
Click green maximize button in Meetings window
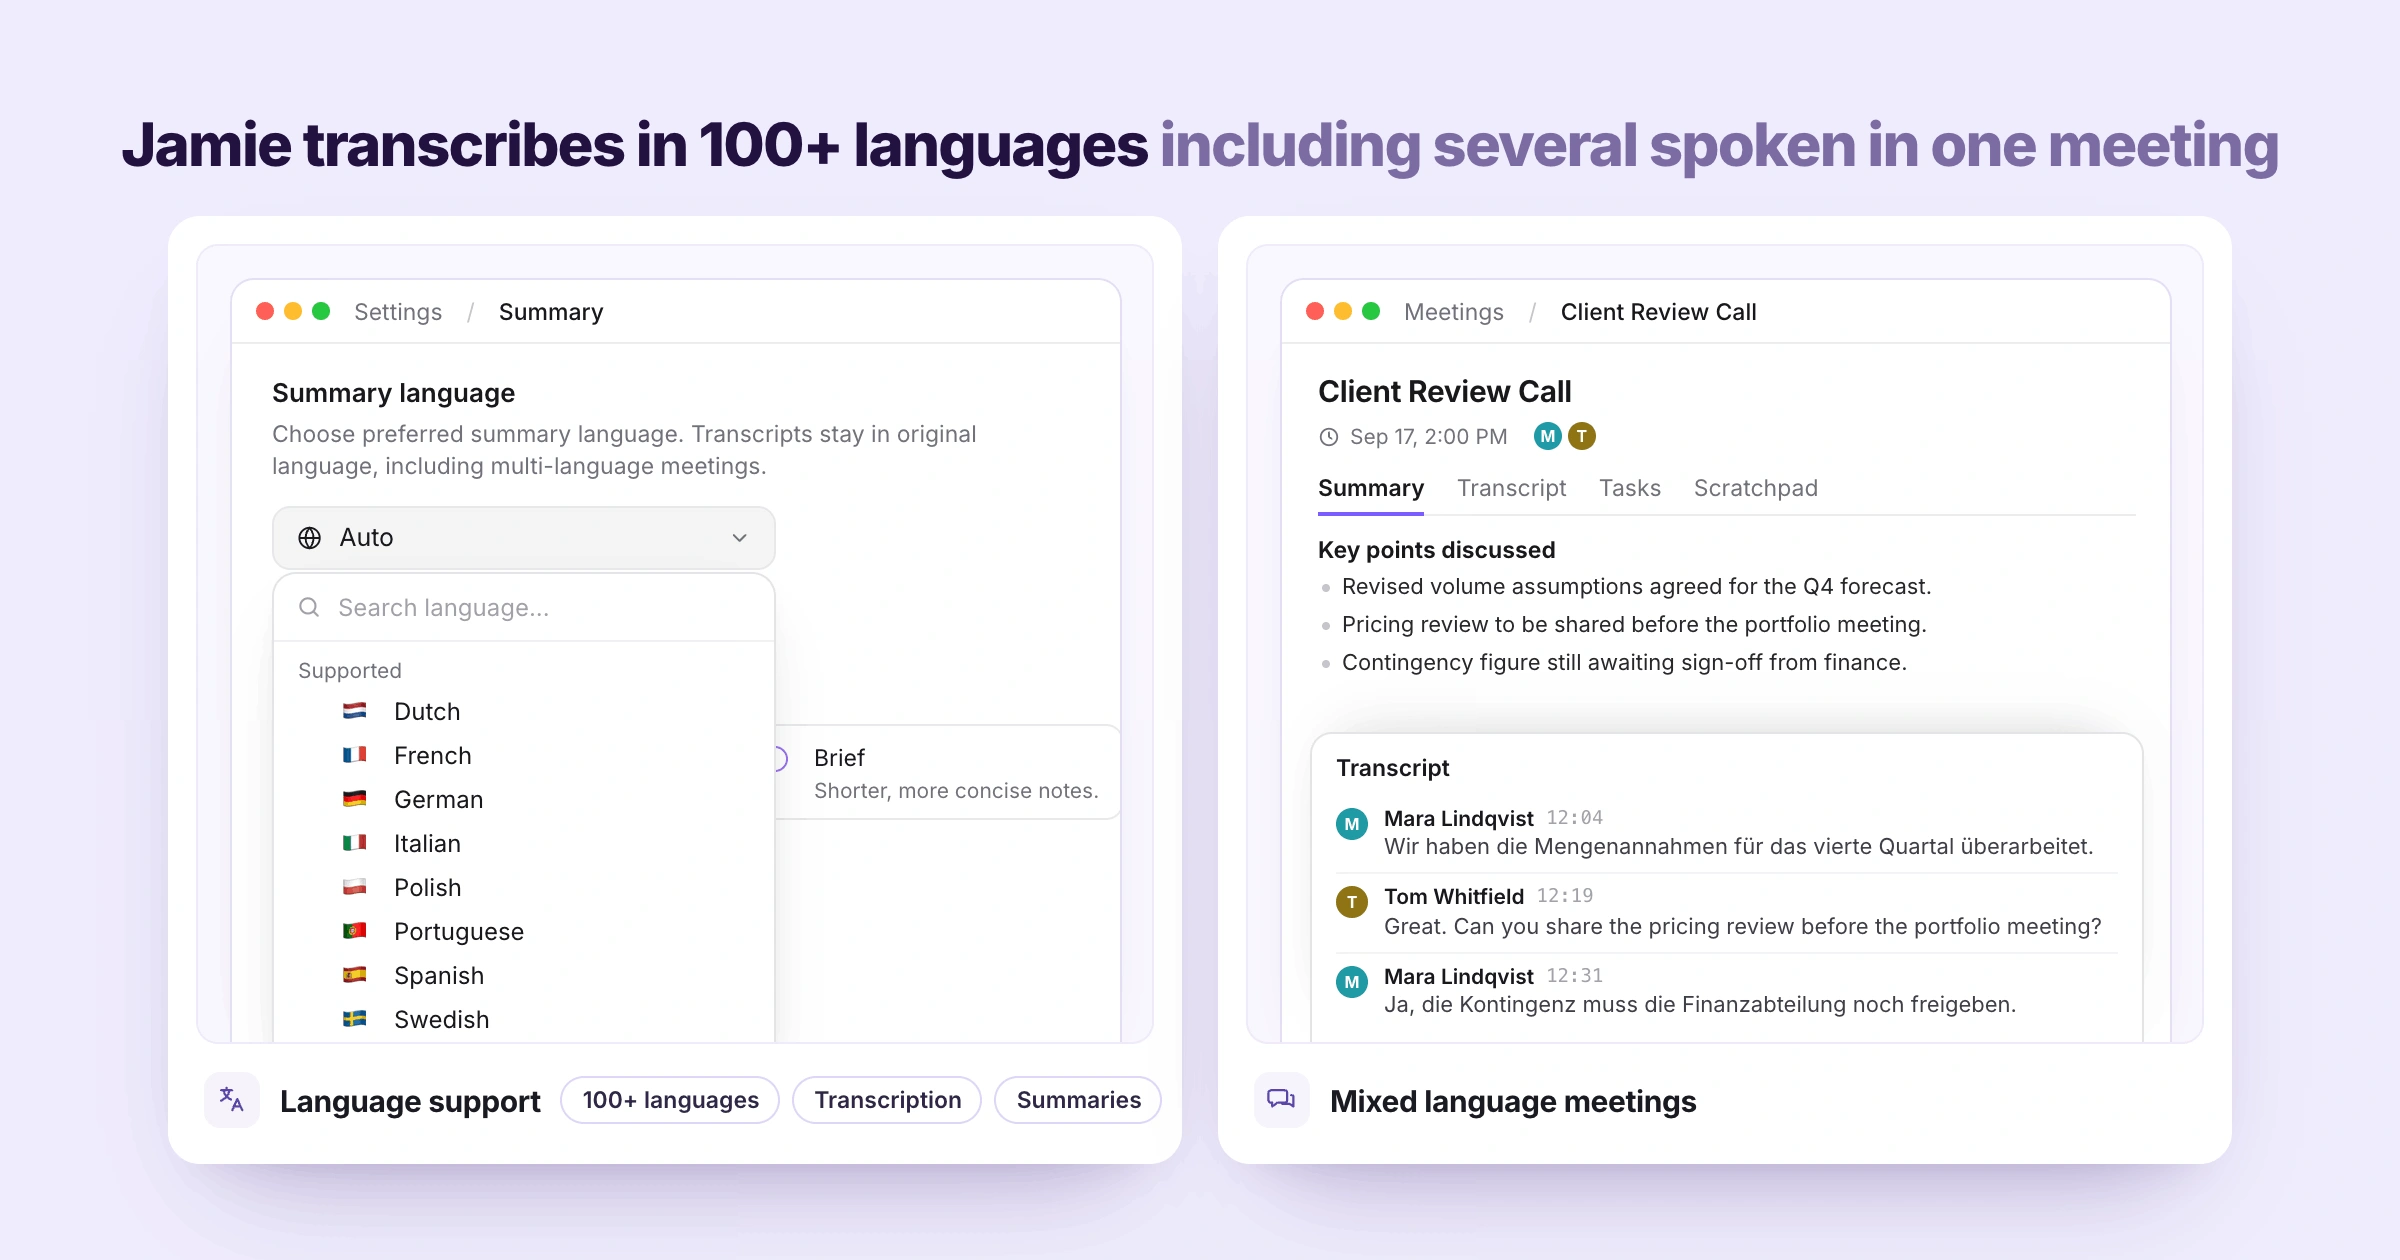(x=1371, y=311)
